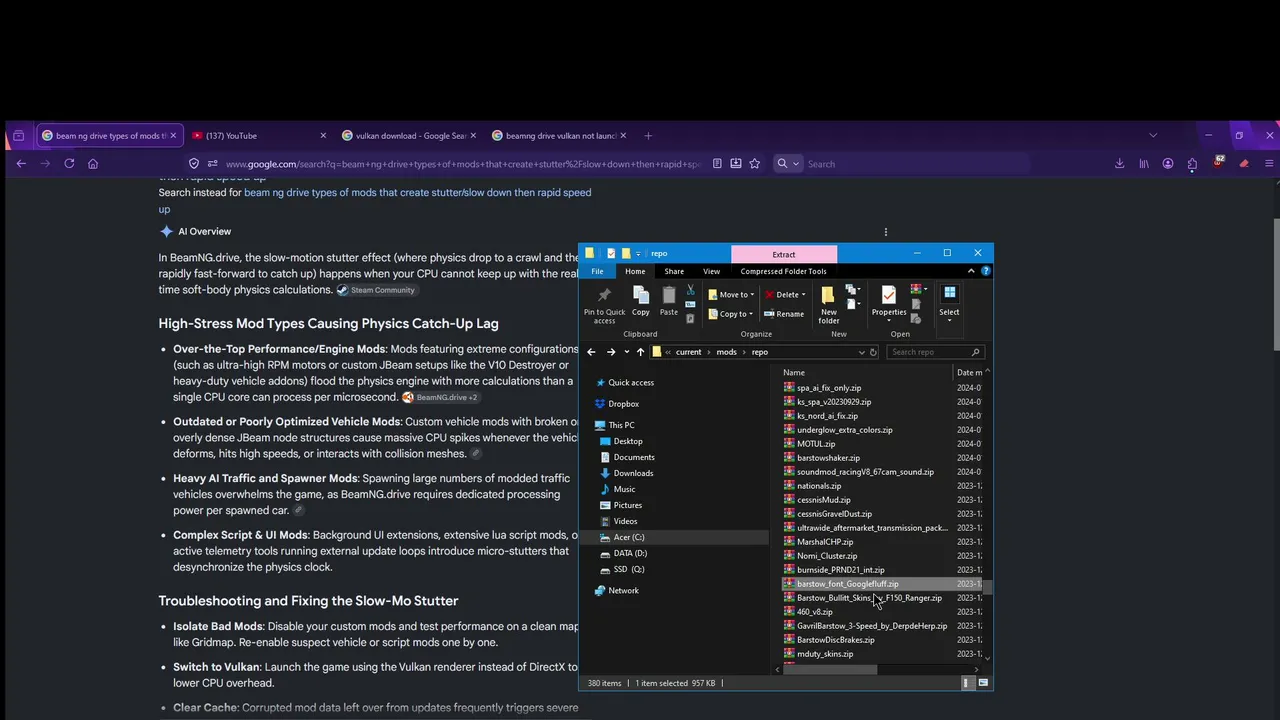Image resolution: width=1280 pixels, height=720 pixels.
Task: Open the Compressed Folder Tools tab
Action: [x=783, y=271]
